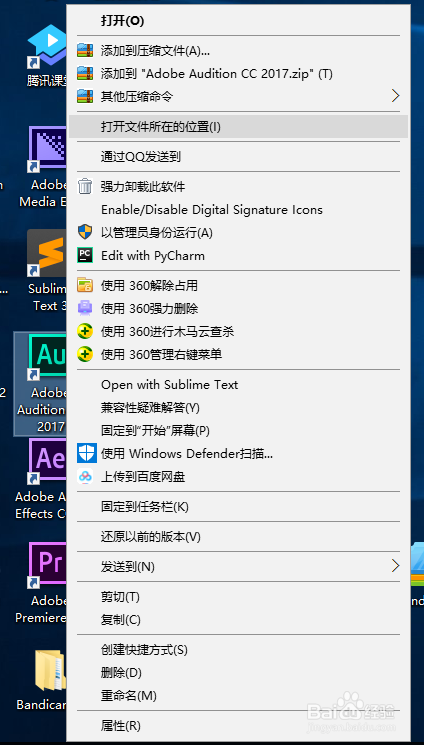The width and height of the screenshot is (424, 745).
Task: Select the Adobe Media Encoder desktop shortcut
Action: tap(43, 167)
